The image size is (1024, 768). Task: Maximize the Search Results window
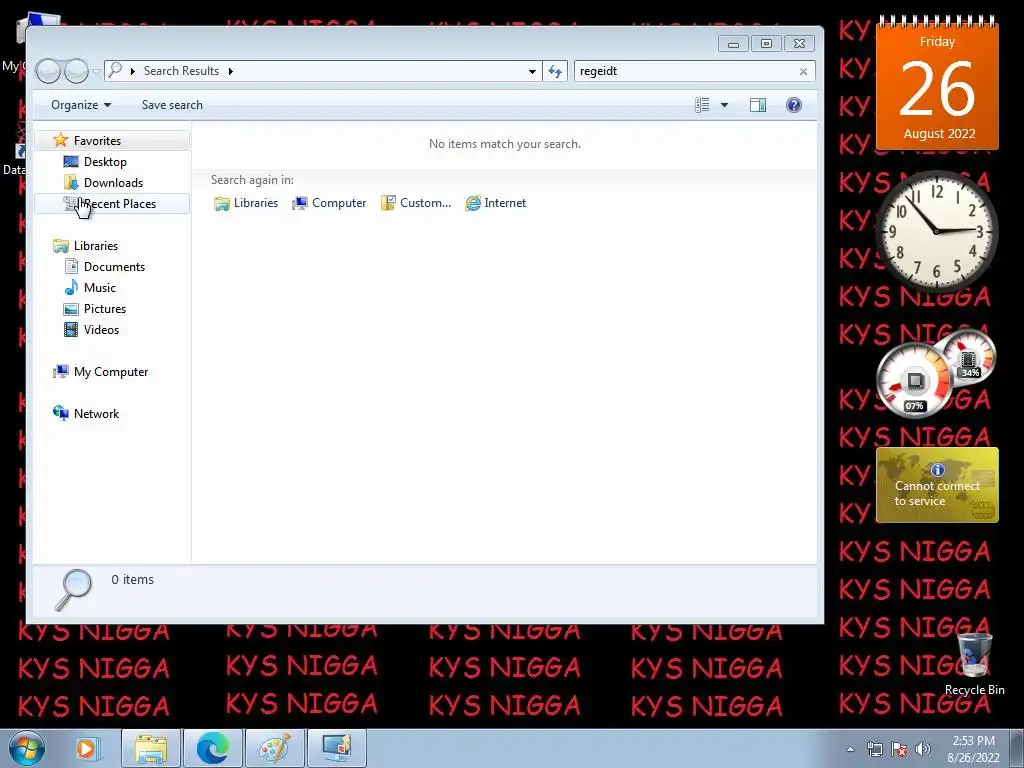click(766, 44)
